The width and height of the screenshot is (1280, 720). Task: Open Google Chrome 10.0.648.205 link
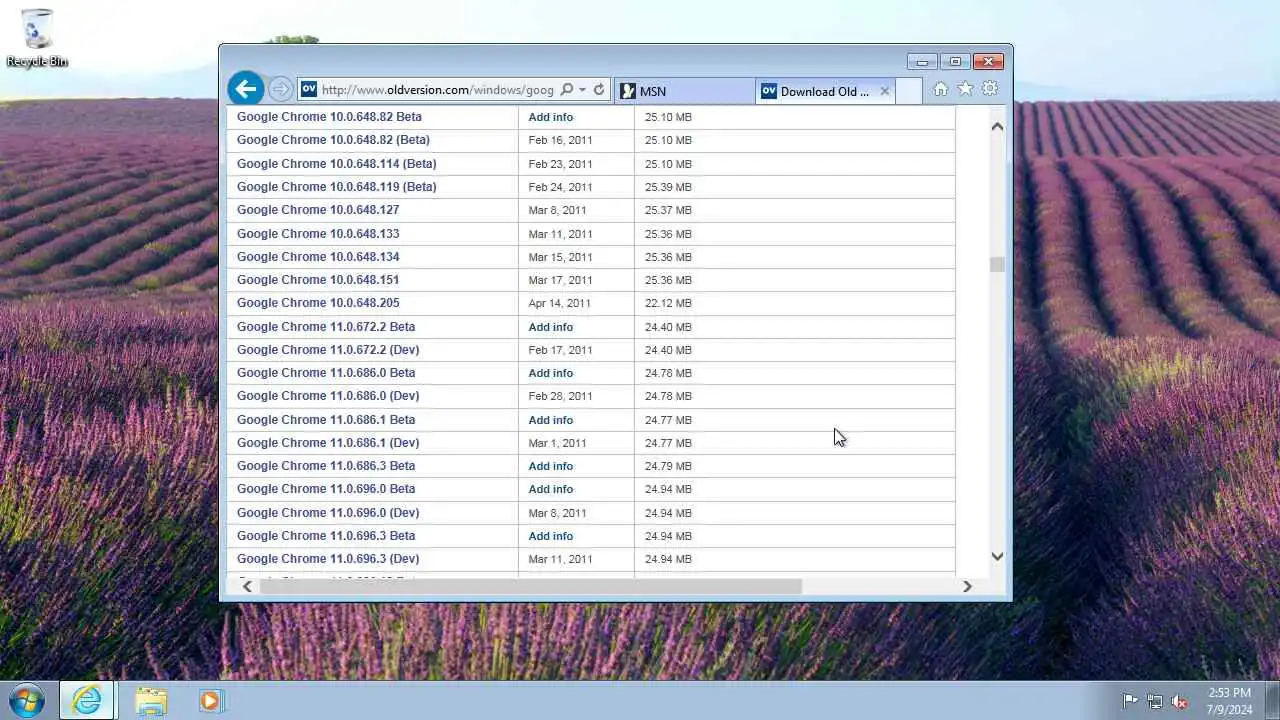pyautogui.click(x=318, y=303)
